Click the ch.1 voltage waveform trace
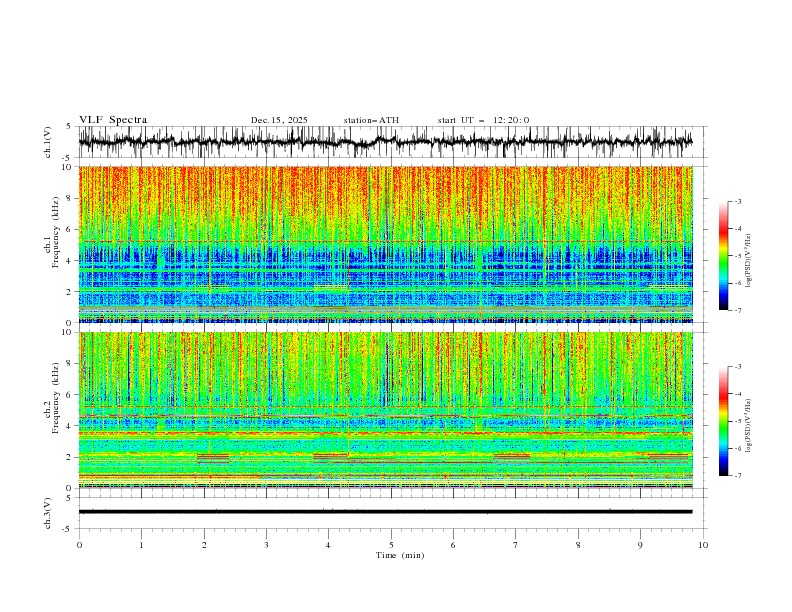Screen dimensions: 792x612 (x=385, y=142)
